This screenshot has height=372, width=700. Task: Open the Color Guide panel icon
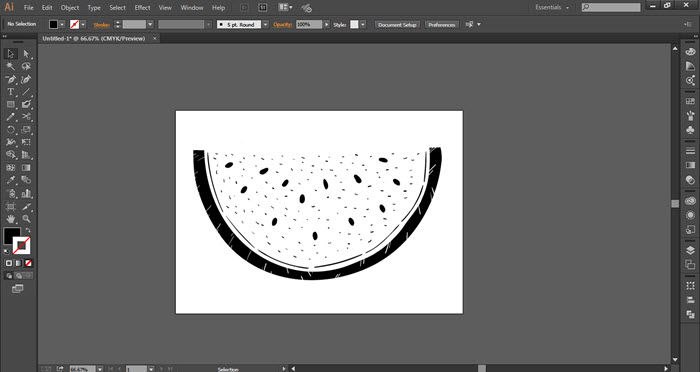(x=690, y=66)
